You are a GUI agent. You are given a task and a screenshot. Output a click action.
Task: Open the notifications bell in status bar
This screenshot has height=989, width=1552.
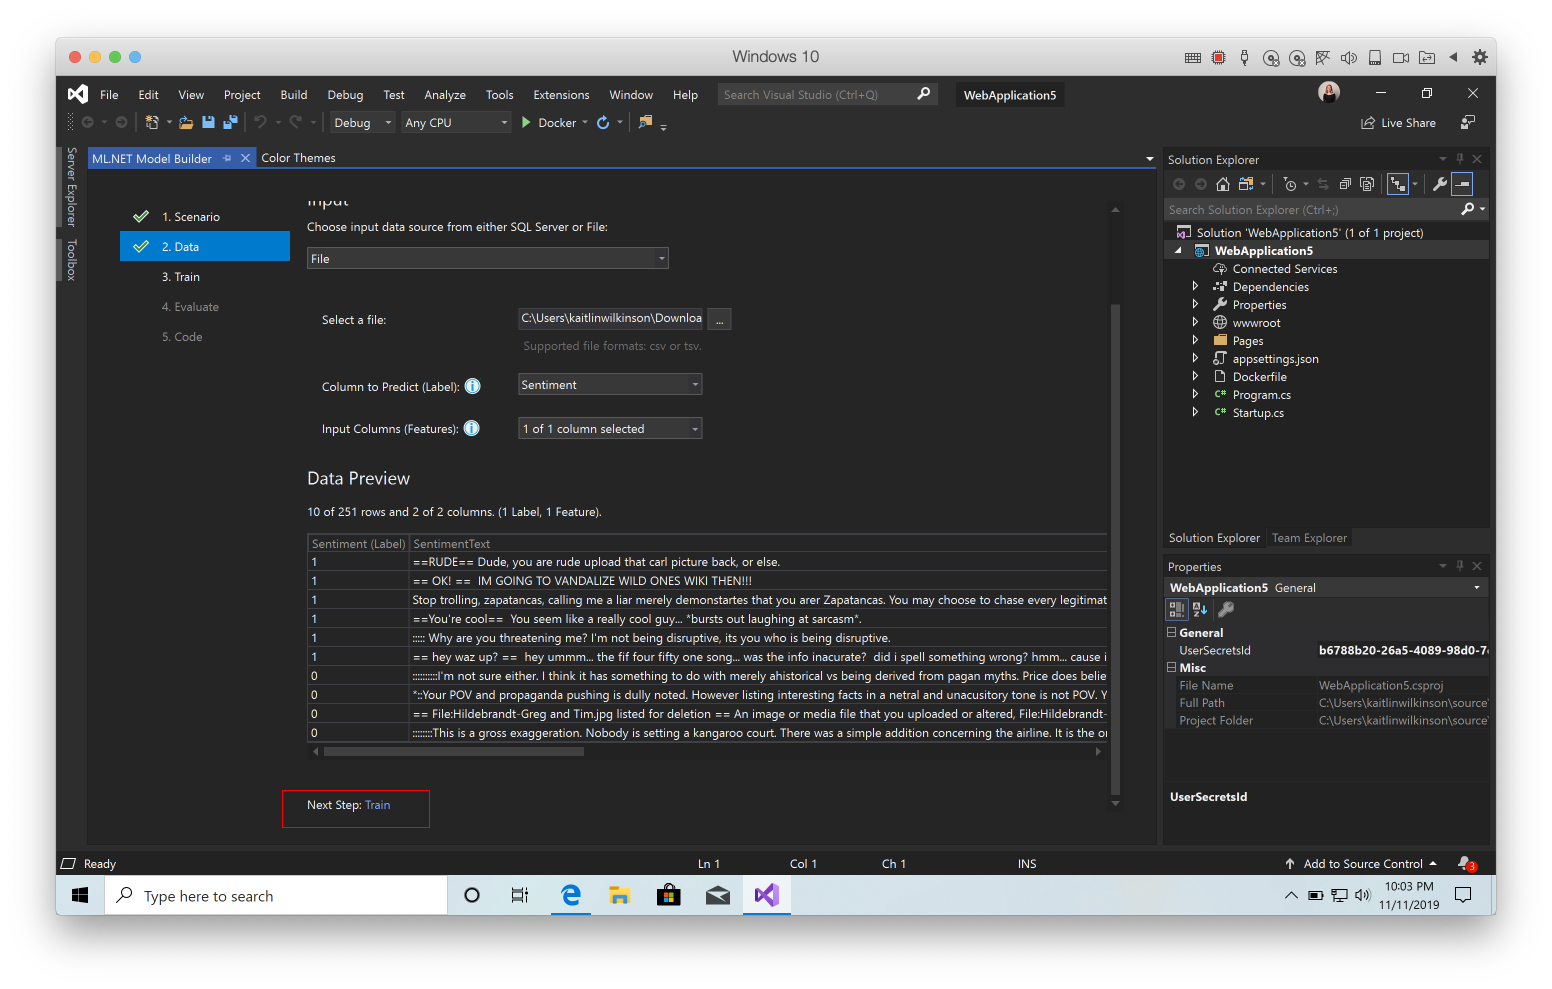(x=1466, y=864)
